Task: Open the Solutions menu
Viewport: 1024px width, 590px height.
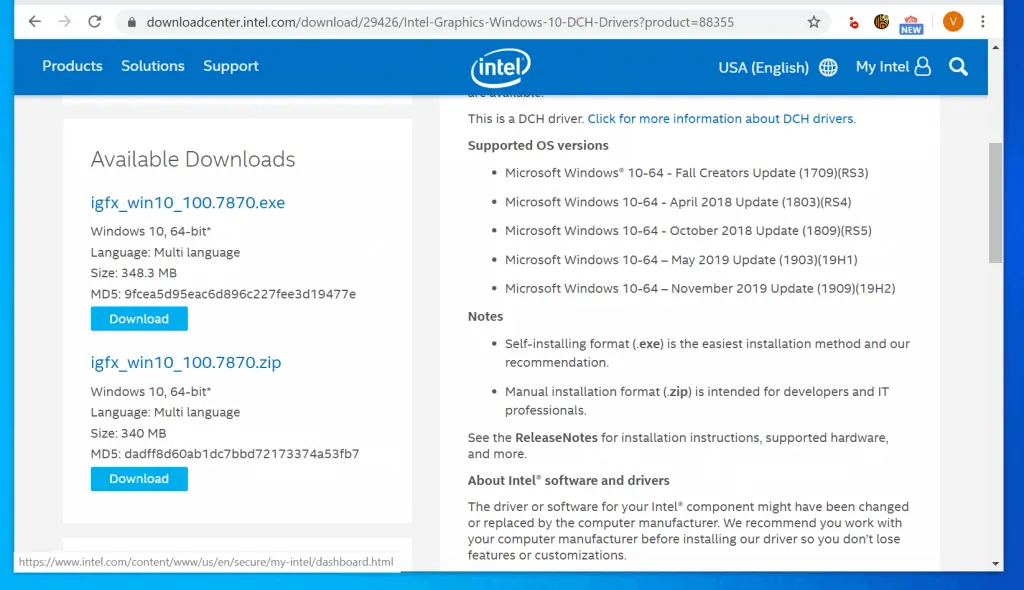Action: [153, 66]
